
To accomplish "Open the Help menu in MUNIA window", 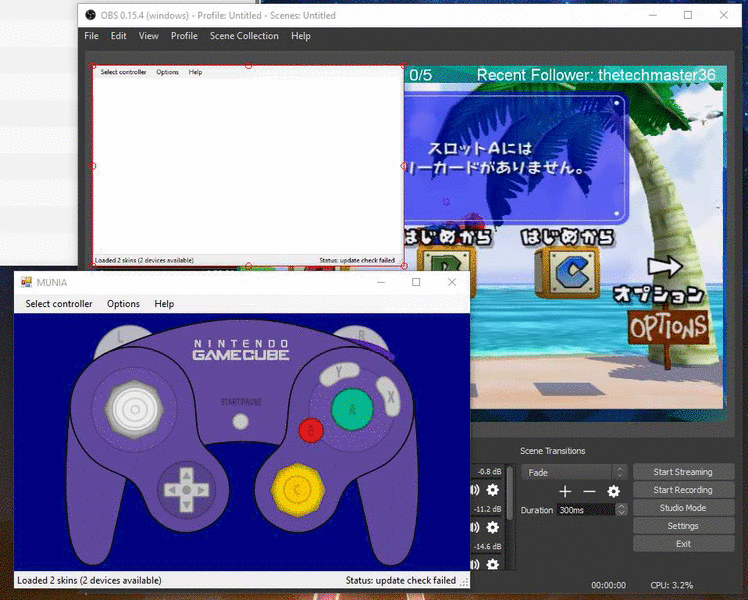I will pos(164,304).
